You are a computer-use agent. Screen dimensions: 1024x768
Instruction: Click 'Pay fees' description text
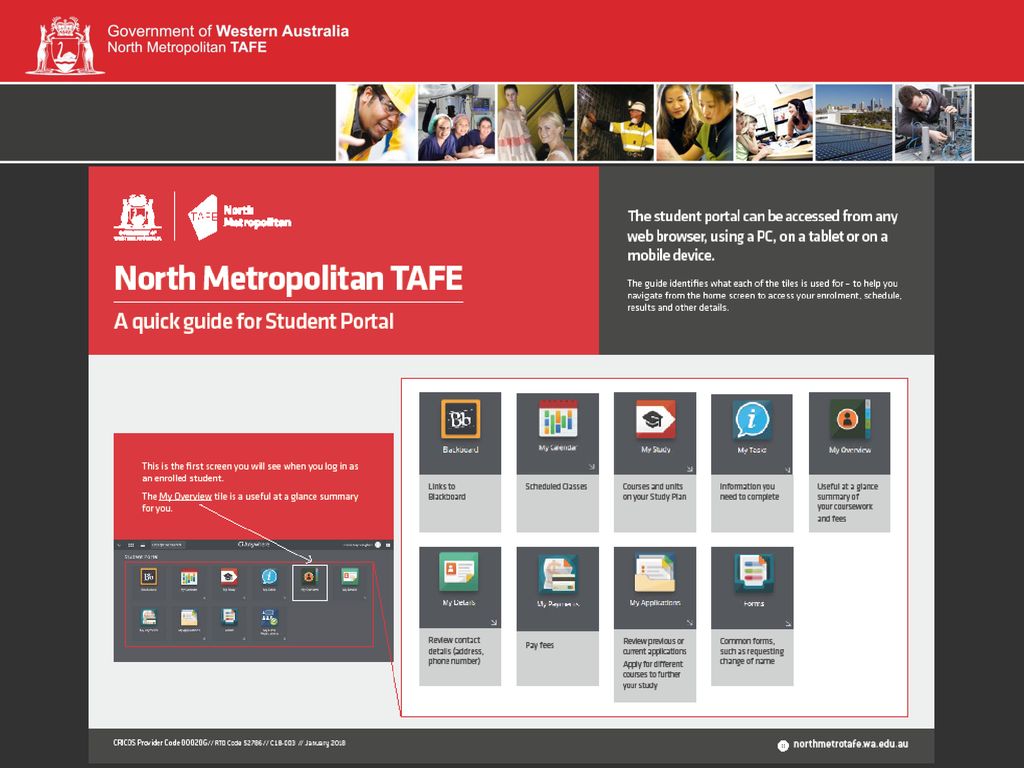click(539, 645)
